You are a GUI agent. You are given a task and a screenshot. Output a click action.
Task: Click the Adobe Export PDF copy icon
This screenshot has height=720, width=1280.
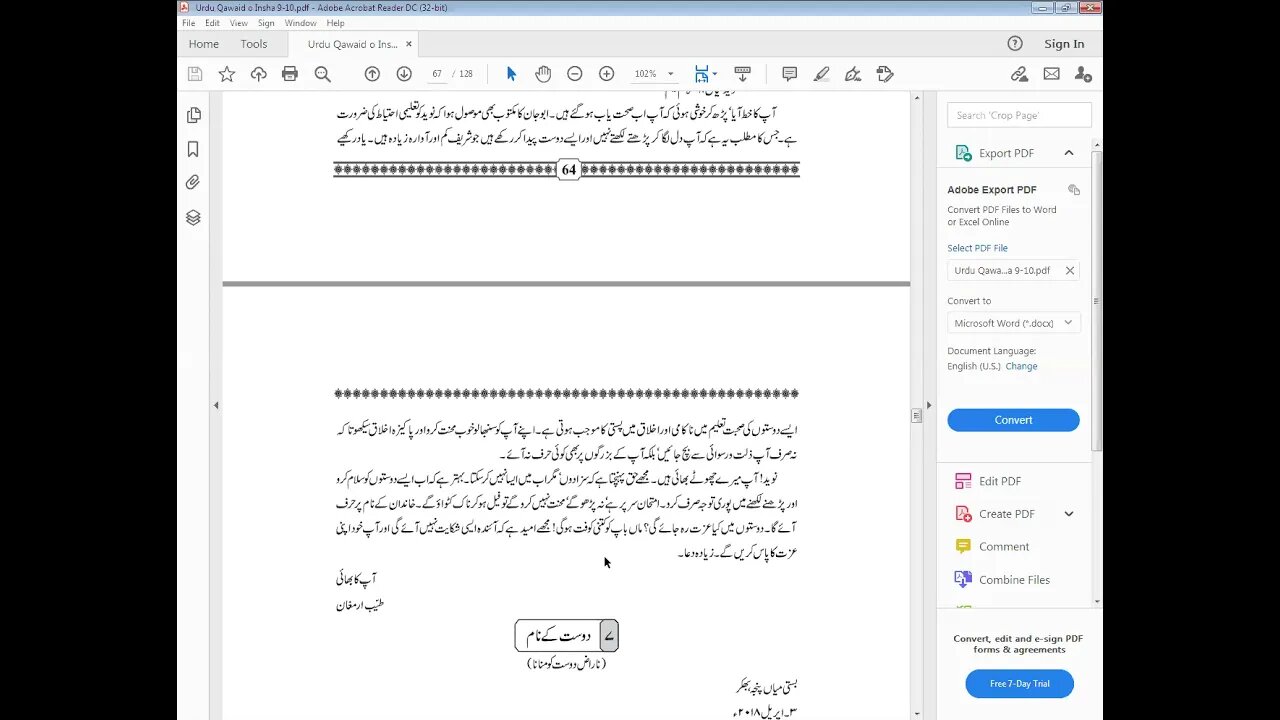click(x=1073, y=190)
